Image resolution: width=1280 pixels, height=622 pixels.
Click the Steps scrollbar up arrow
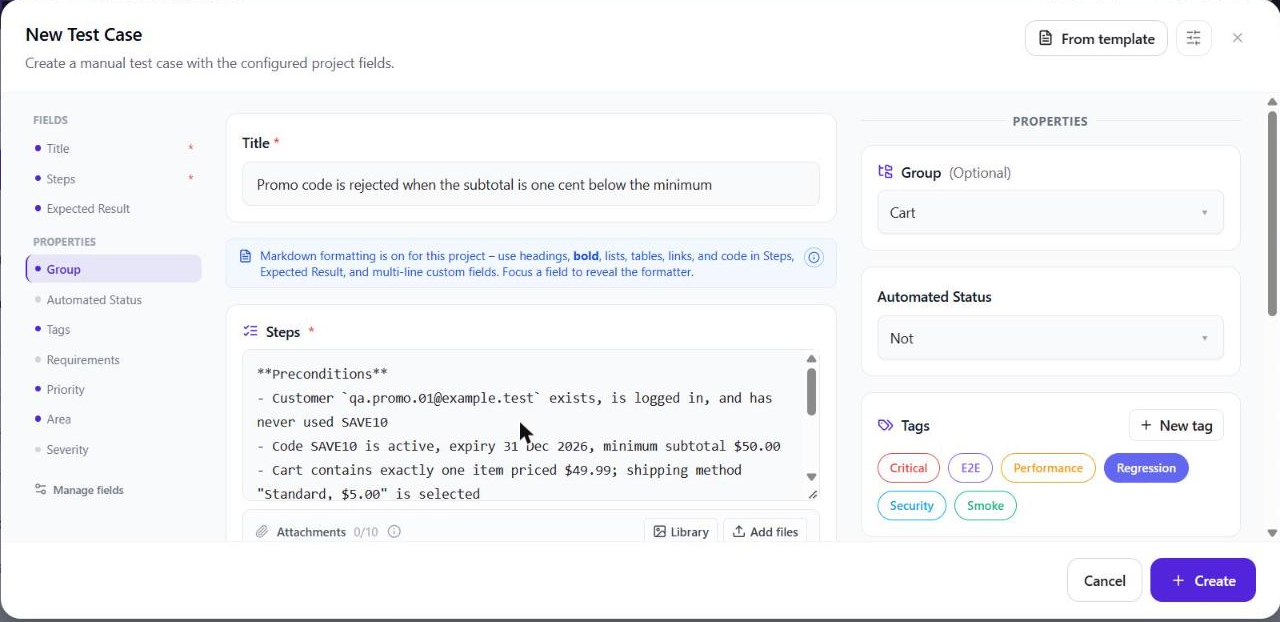(x=811, y=358)
